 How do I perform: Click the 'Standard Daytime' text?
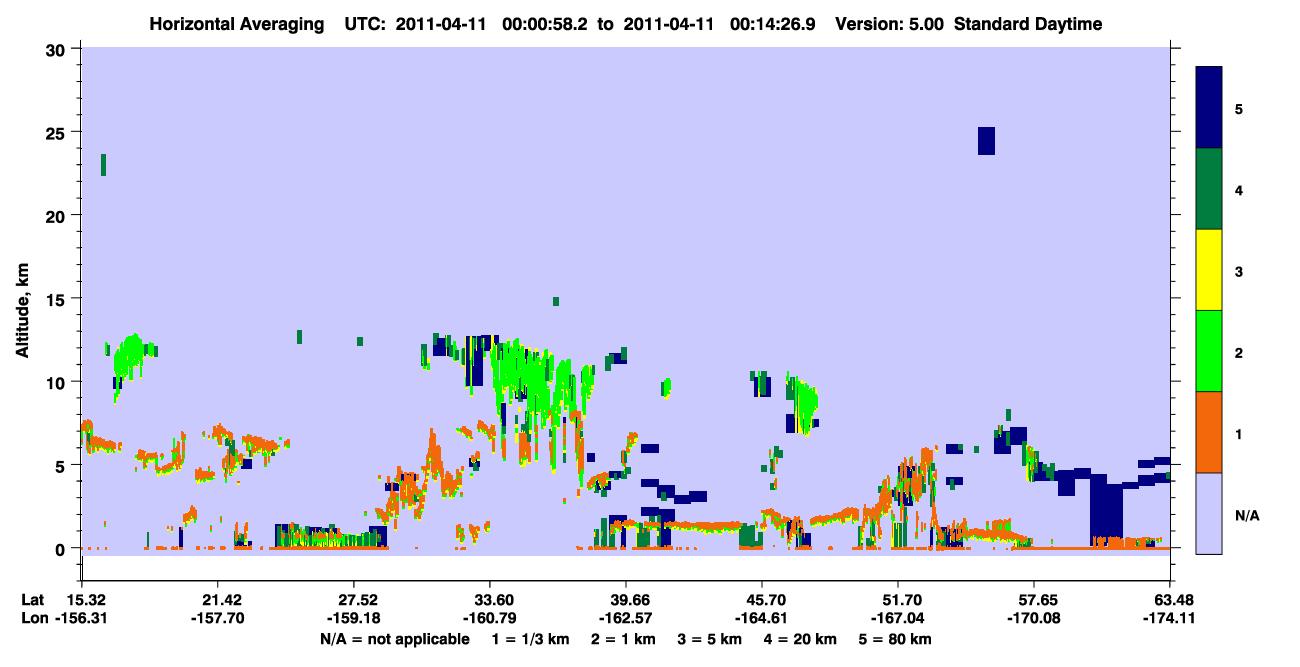coord(1028,24)
